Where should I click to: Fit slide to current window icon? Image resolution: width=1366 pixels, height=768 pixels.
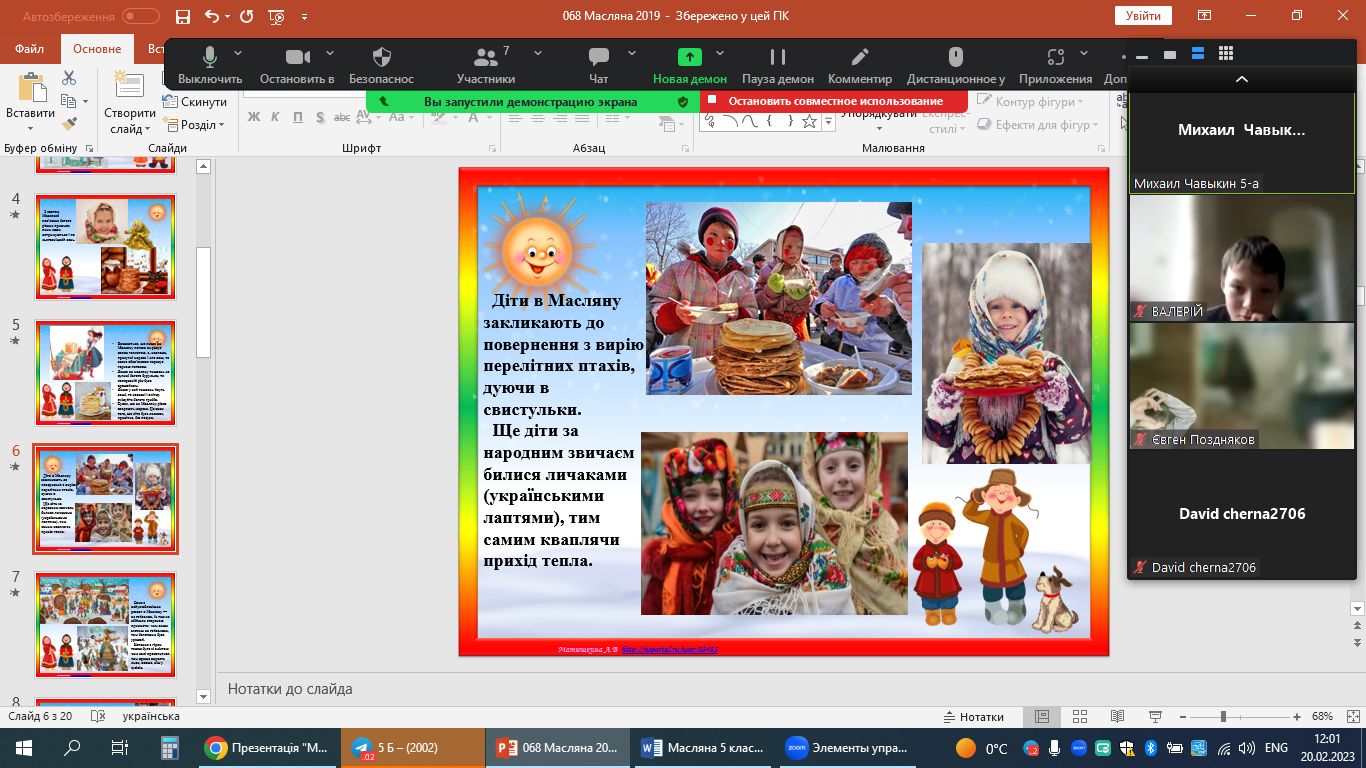(1351, 717)
